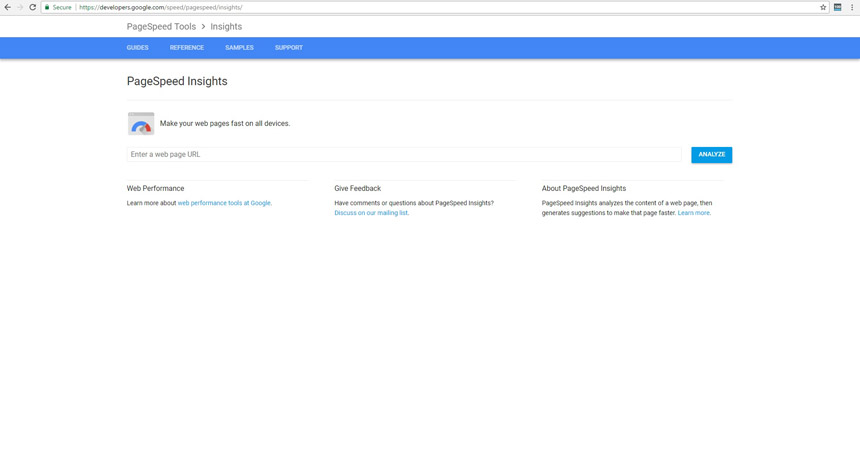
Task: Reload the page with the refresh icon
Action: [x=32, y=7]
